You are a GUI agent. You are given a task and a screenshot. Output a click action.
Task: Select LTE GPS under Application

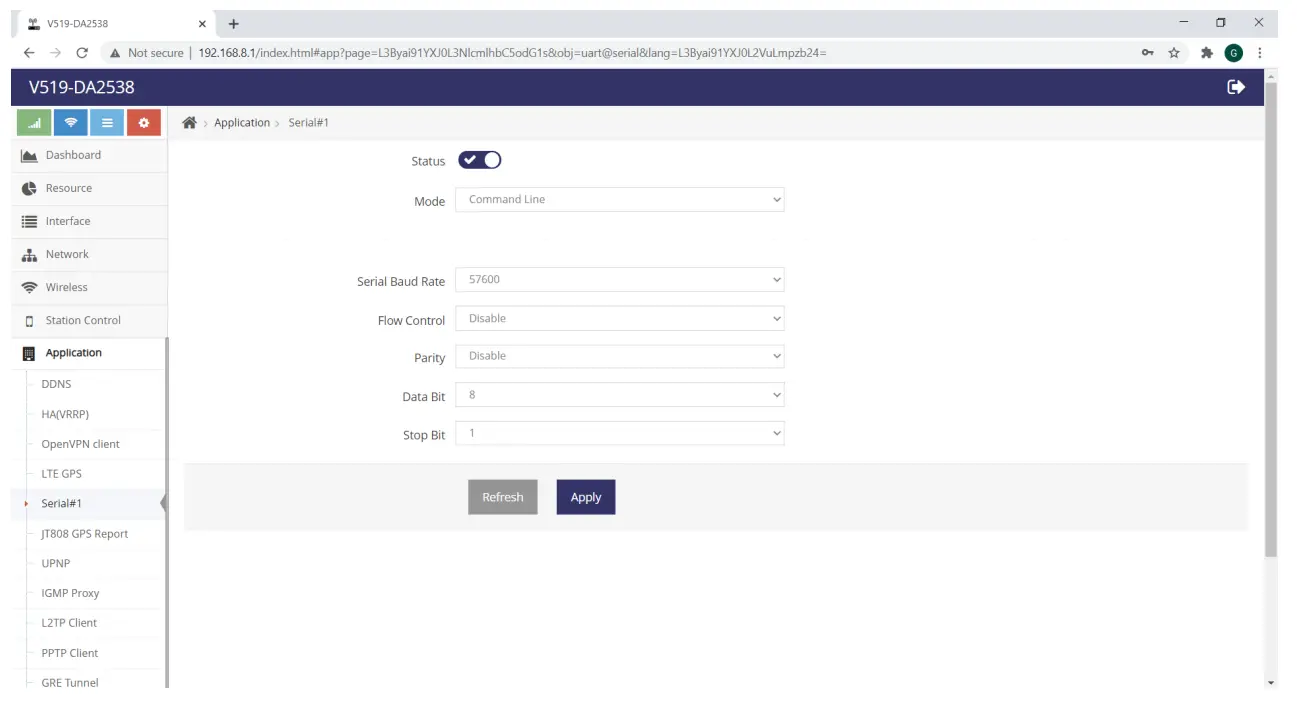61,474
